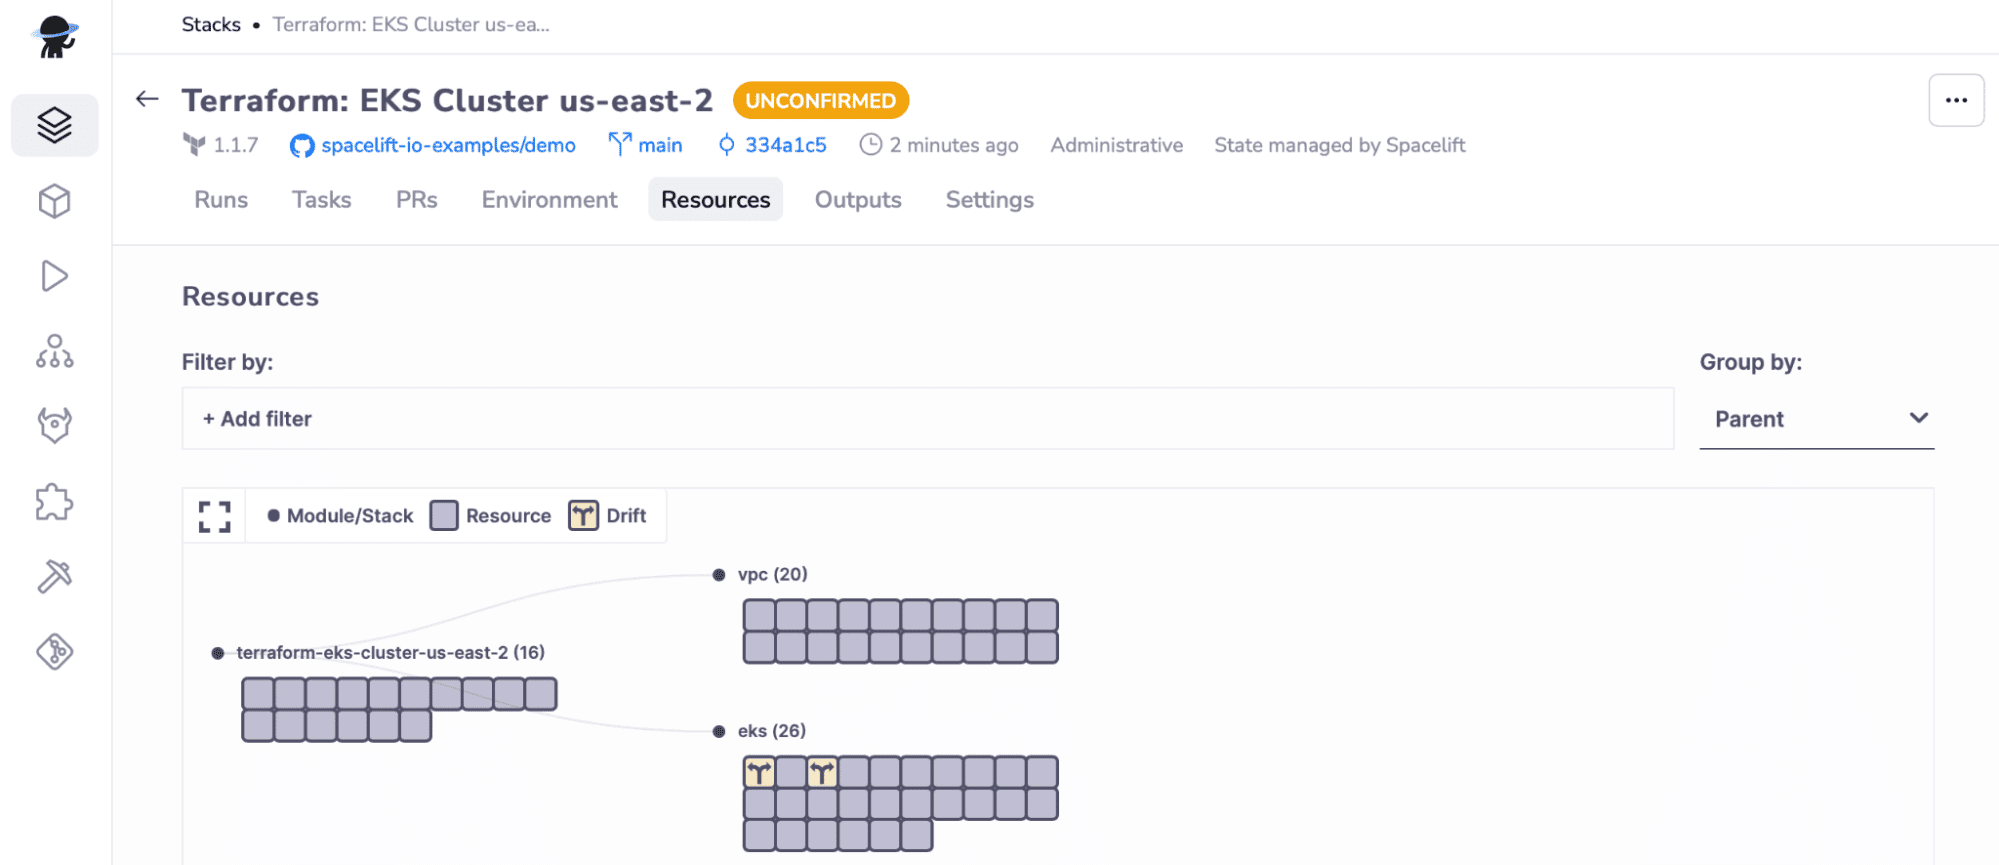Switch to the Runs tab
The width and height of the screenshot is (1999, 865).
pyautogui.click(x=221, y=200)
